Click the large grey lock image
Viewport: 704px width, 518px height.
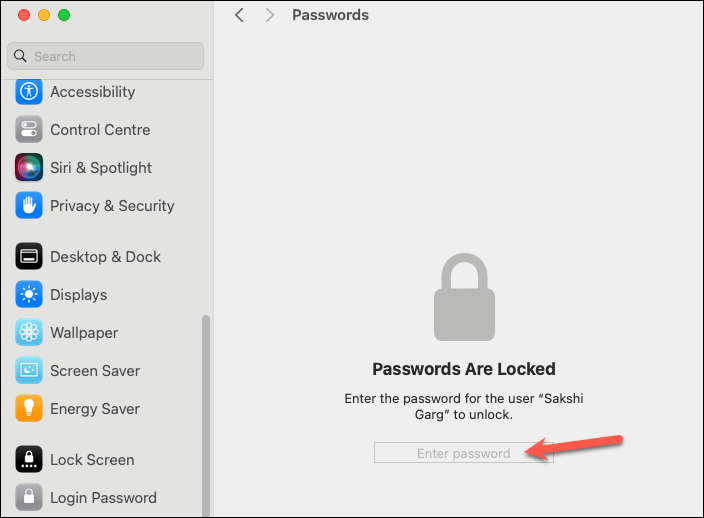[x=464, y=297]
